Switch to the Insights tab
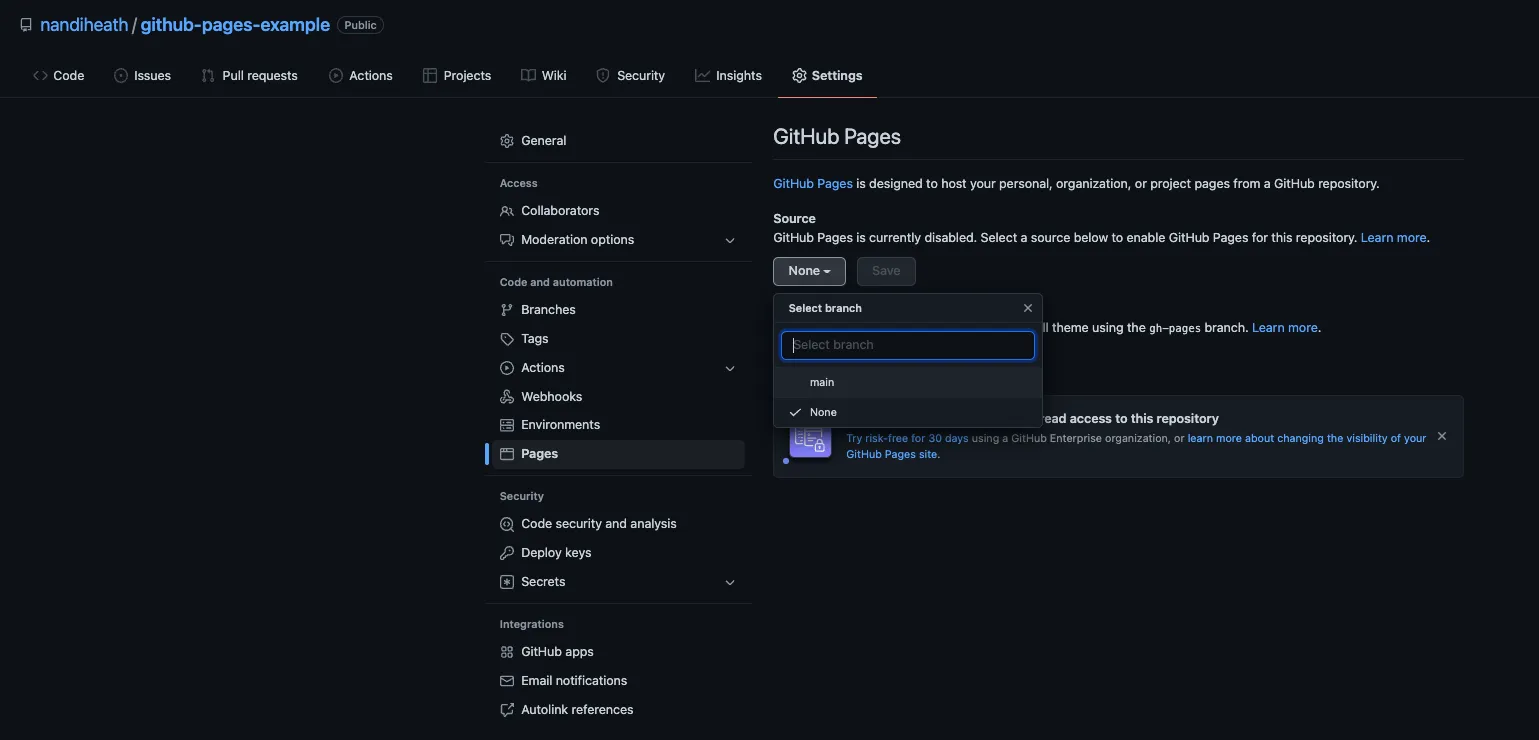Viewport: 1539px width, 740px height. [x=738, y=74]
